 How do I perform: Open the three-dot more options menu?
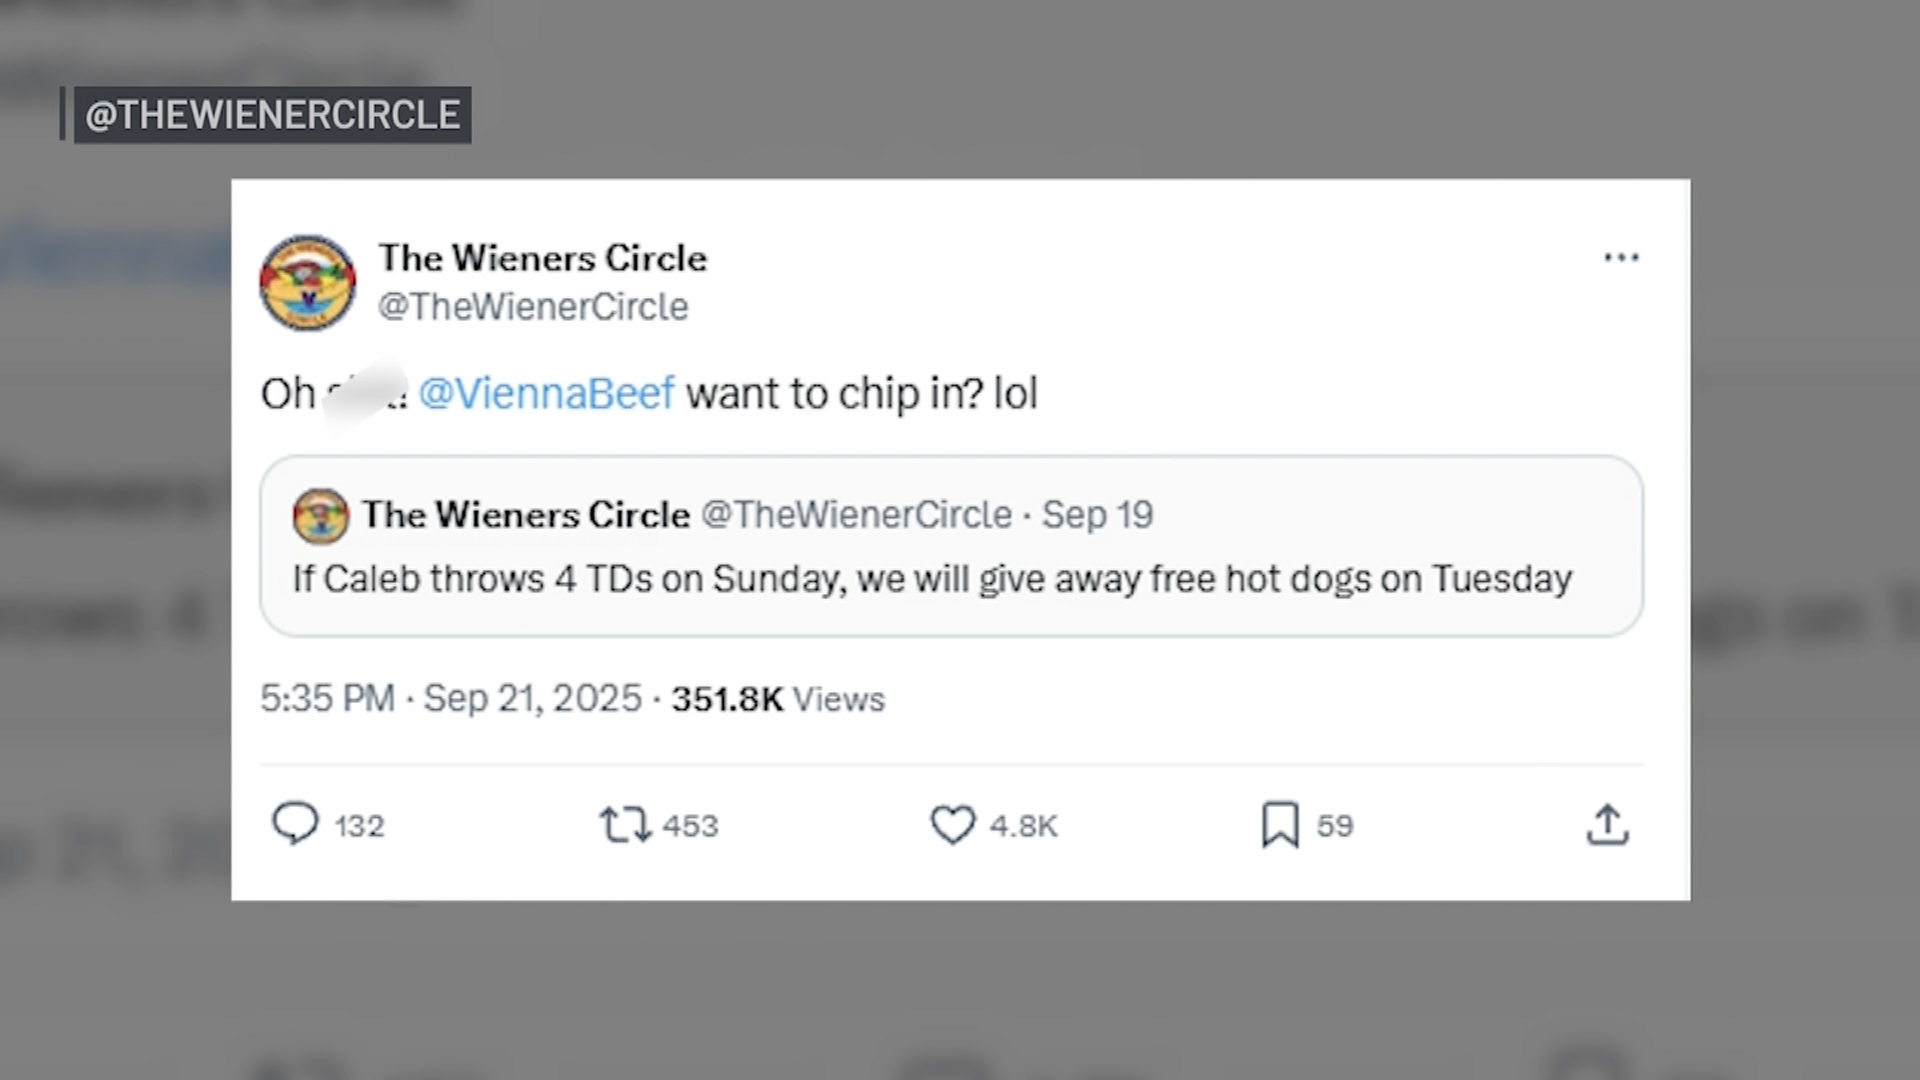[x=1621, y=258]
